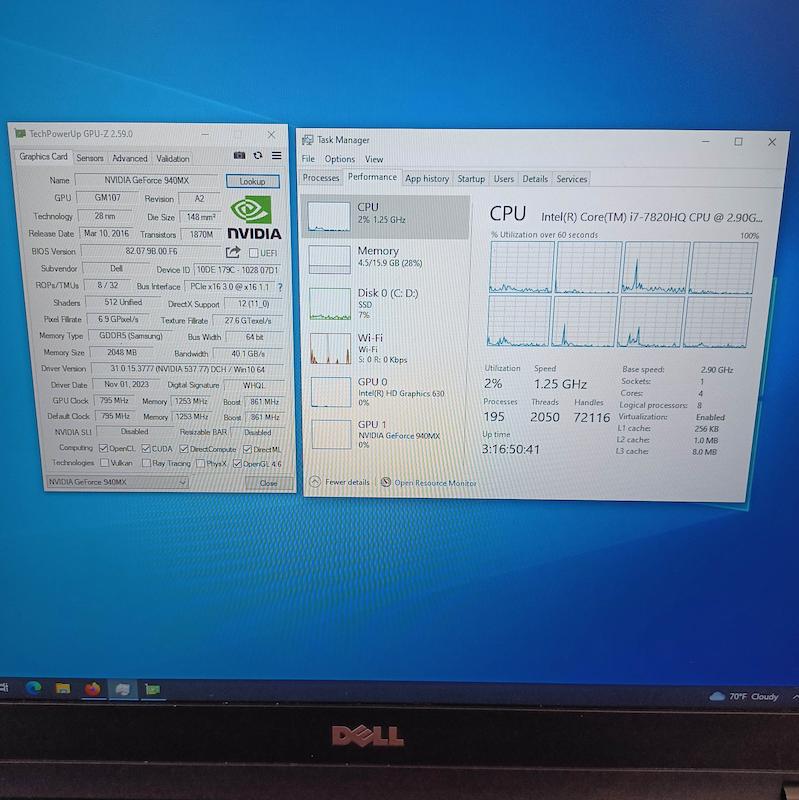Switch to the Startup tab
Viewport: 799px width, 800px height.
click(x=471, y=179)
